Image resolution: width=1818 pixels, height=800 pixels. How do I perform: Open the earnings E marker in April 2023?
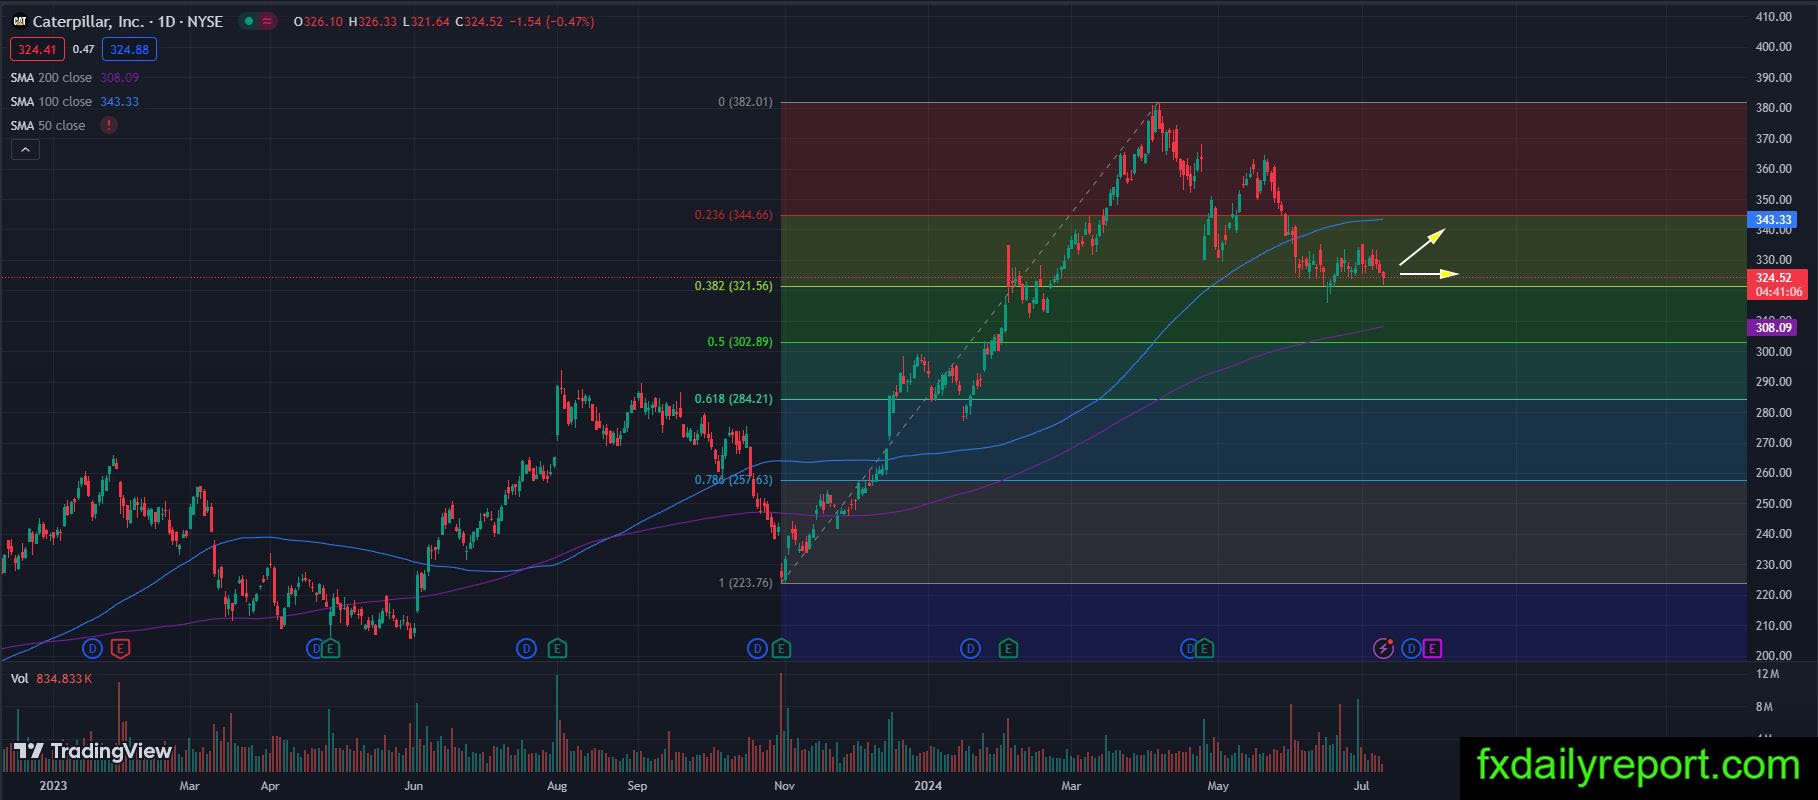pyautogui.click(x=331, y=649)
